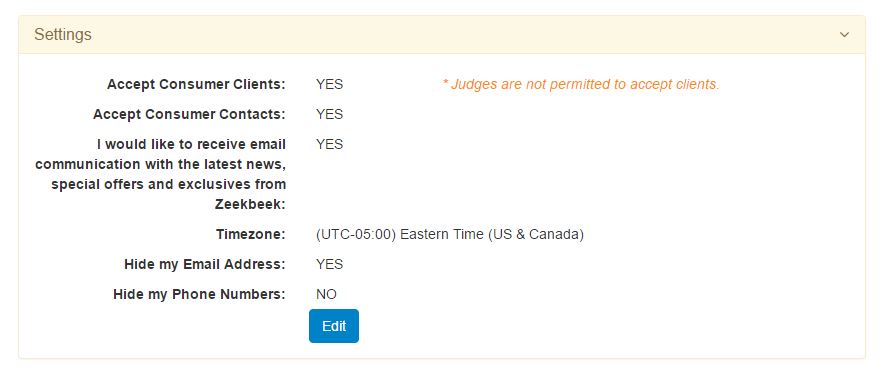Click the blue Edit button
The image size is (880, 379).
pos(334,326)
